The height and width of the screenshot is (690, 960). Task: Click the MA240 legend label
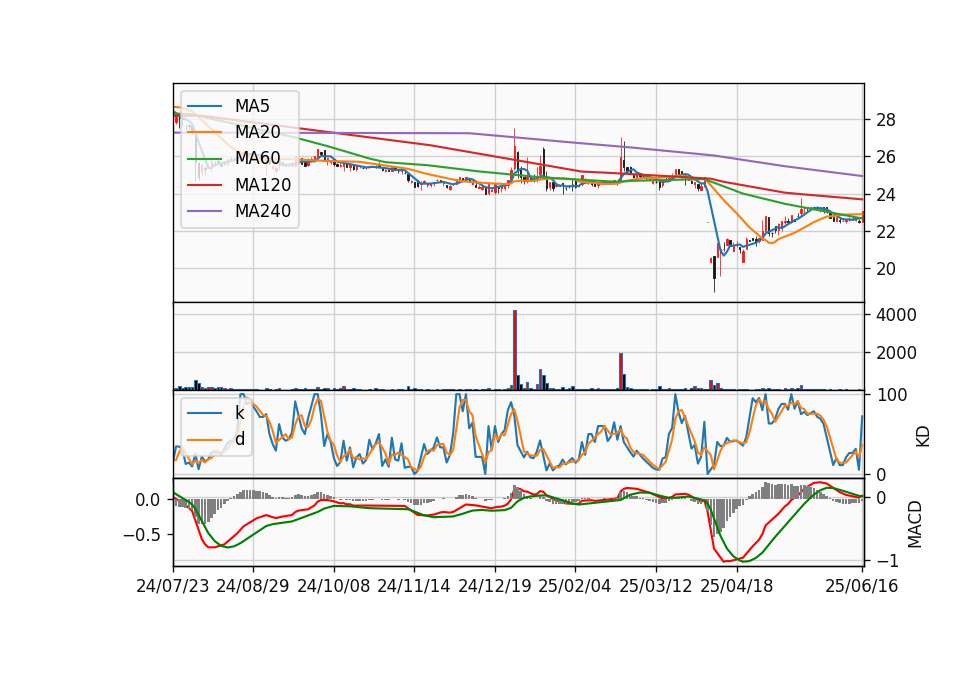(x=263, y=211)
